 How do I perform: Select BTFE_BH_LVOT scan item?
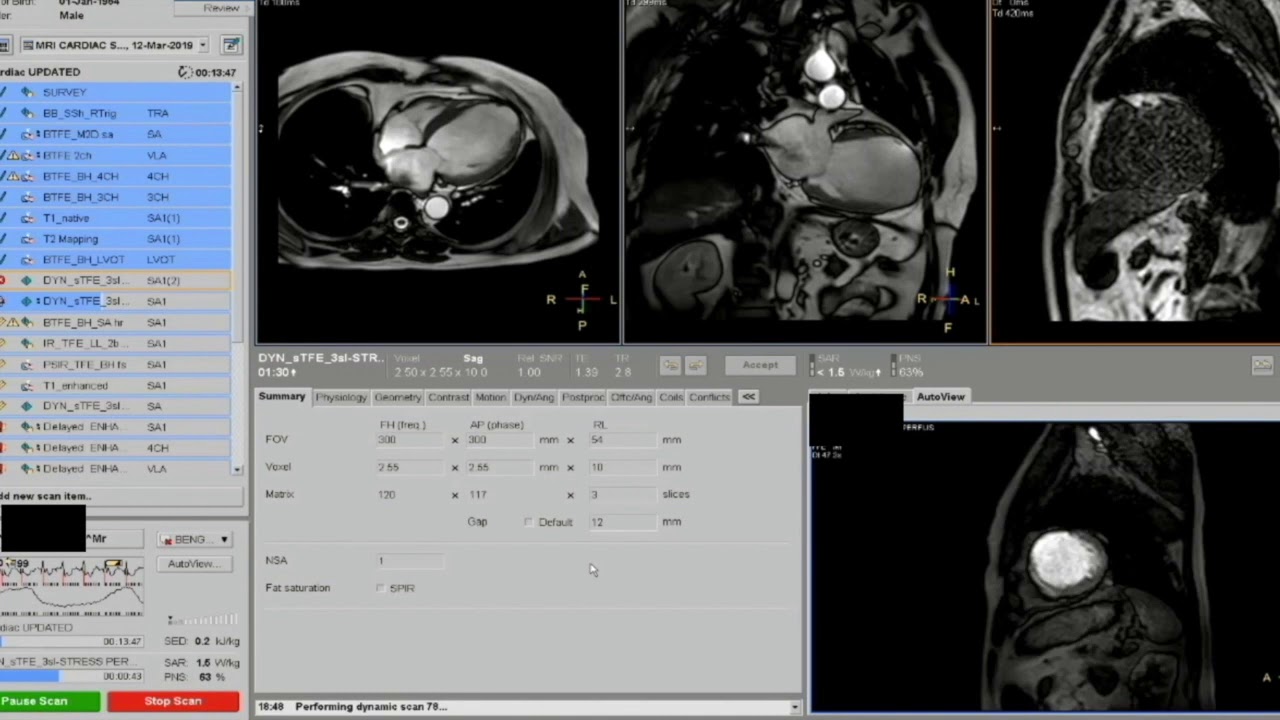point(116,259)
